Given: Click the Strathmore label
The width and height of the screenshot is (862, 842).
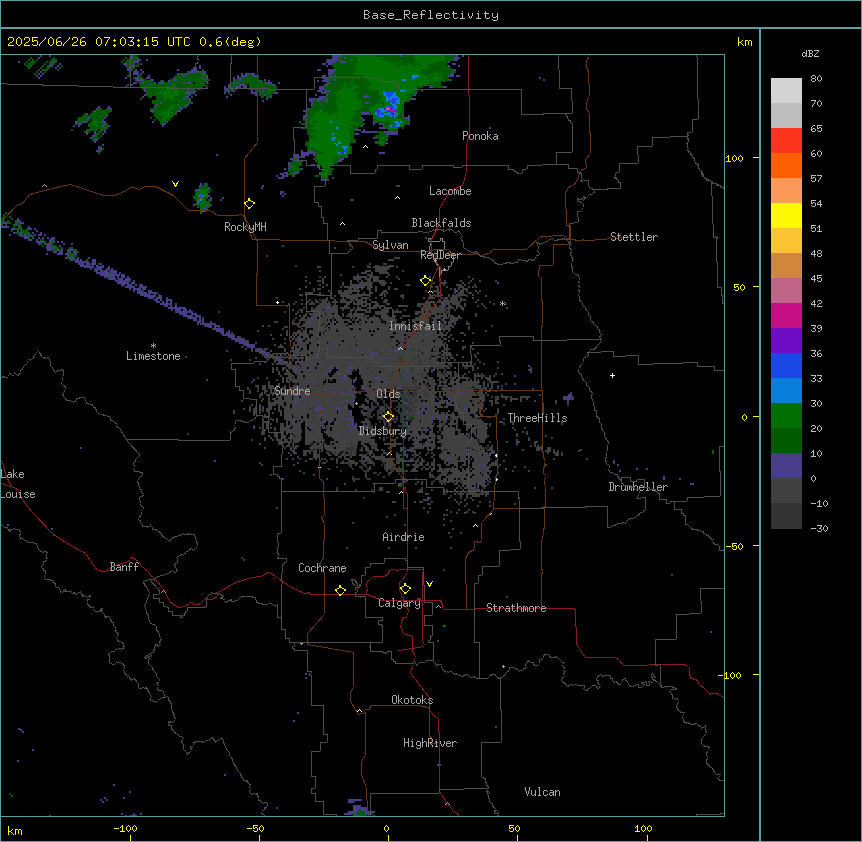Looking at the screenshot, I should 516,608.
